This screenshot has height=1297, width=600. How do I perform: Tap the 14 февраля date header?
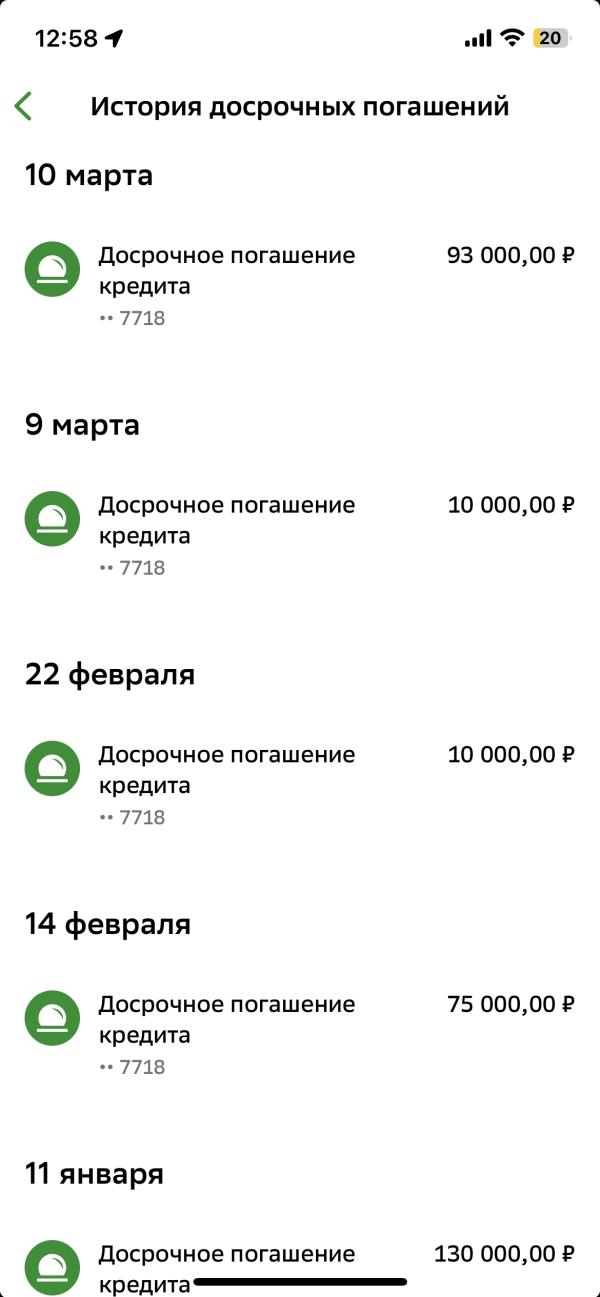click(108, 925)
